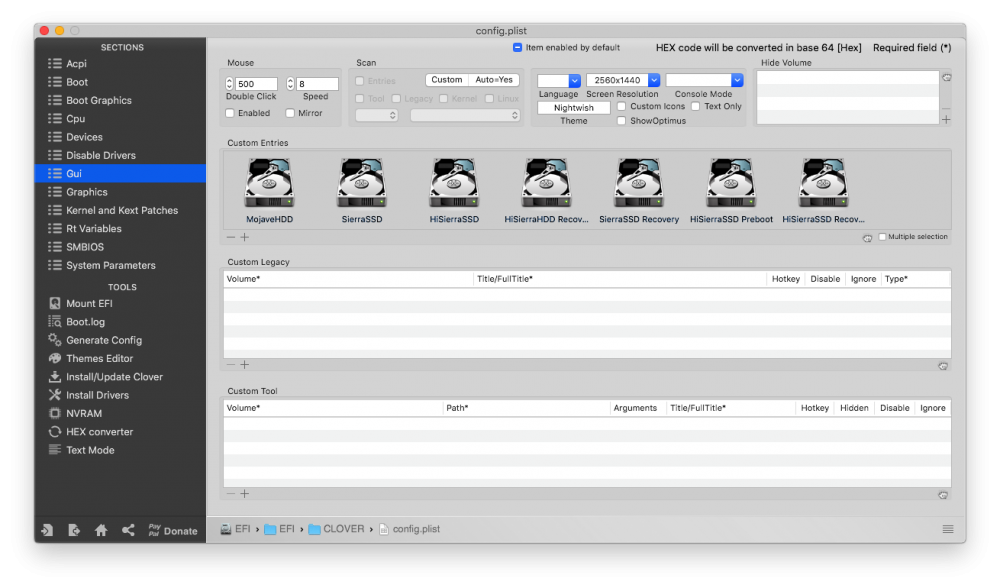Remove custom entry with minus button
The width and height of the screenshot is (1000, 588).
(x=231, y=237)
